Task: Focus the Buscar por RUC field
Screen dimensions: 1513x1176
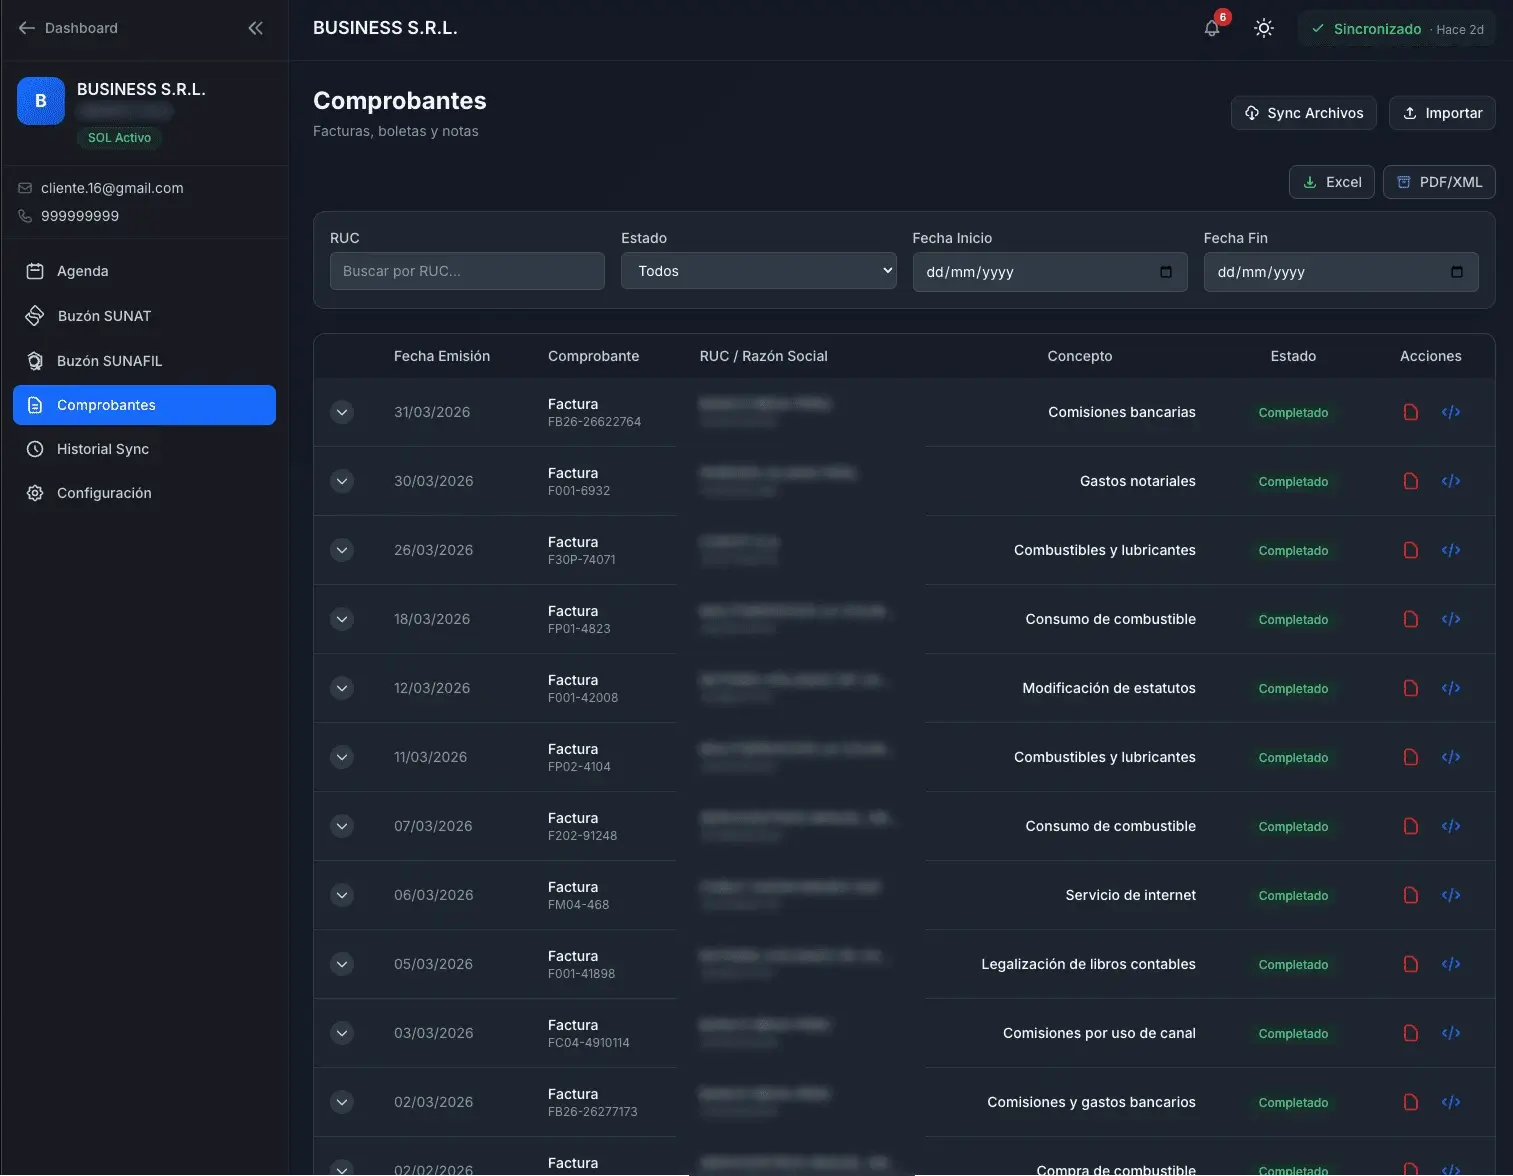Action: [467, 271]
